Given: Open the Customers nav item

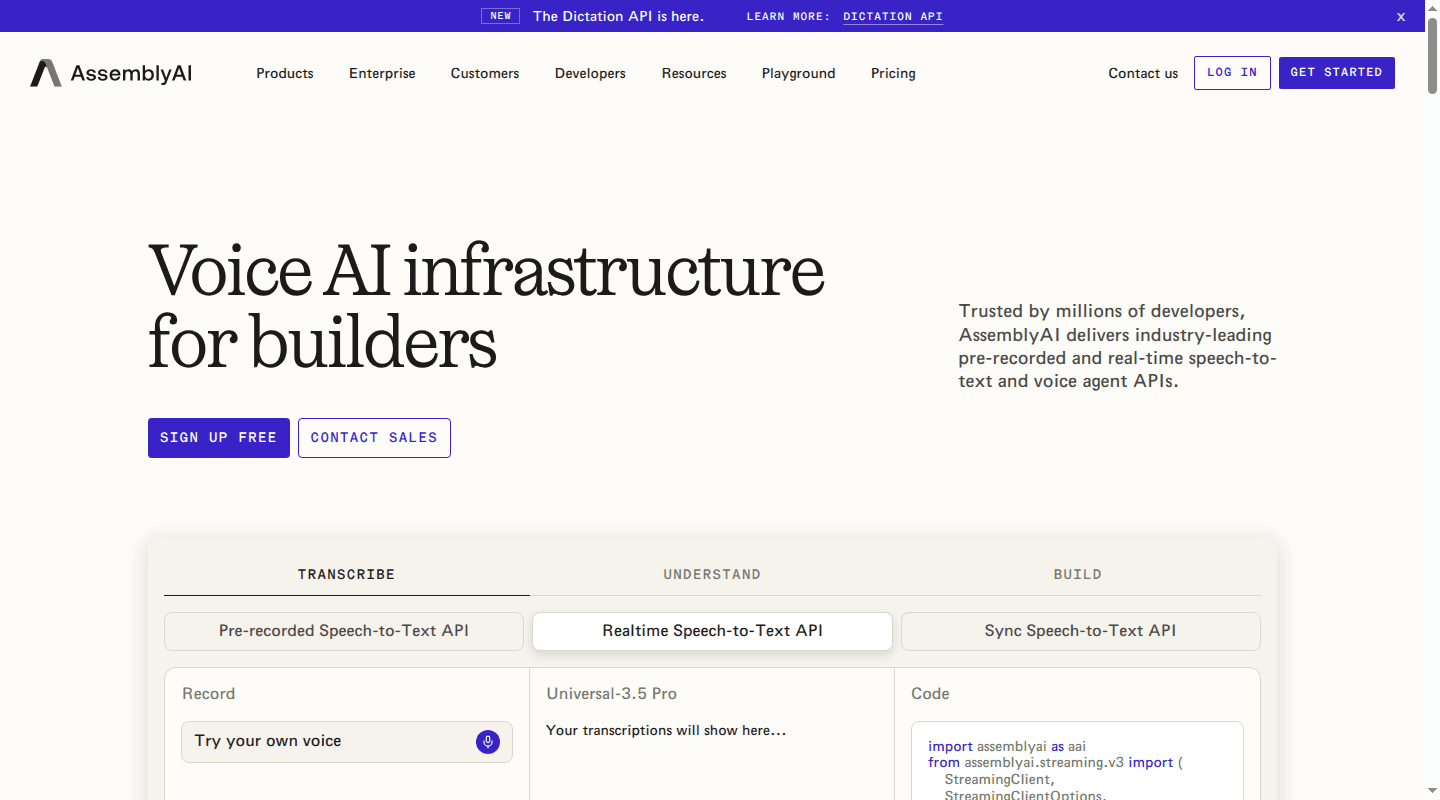Looking at the screenshot, I should click(485, 73).
